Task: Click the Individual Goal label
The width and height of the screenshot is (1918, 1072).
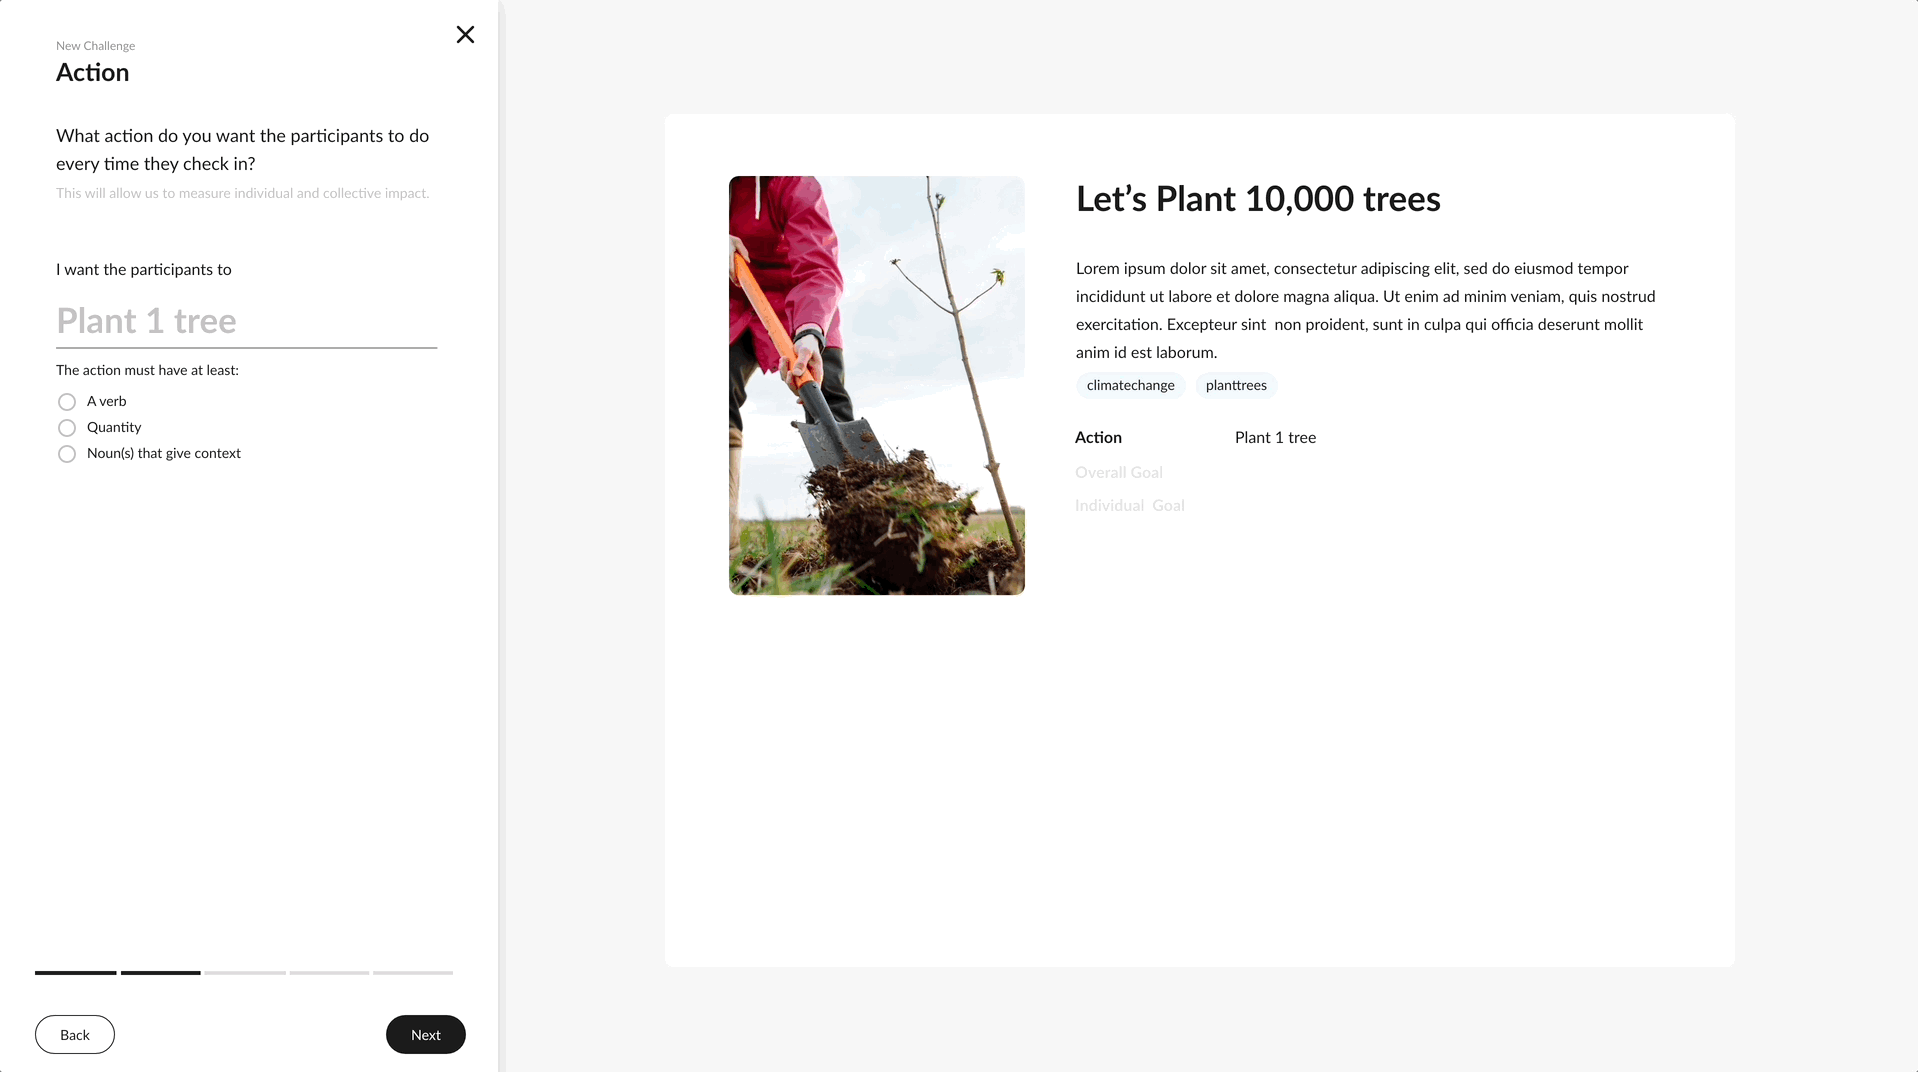Action: click(x=1129, y=505)
